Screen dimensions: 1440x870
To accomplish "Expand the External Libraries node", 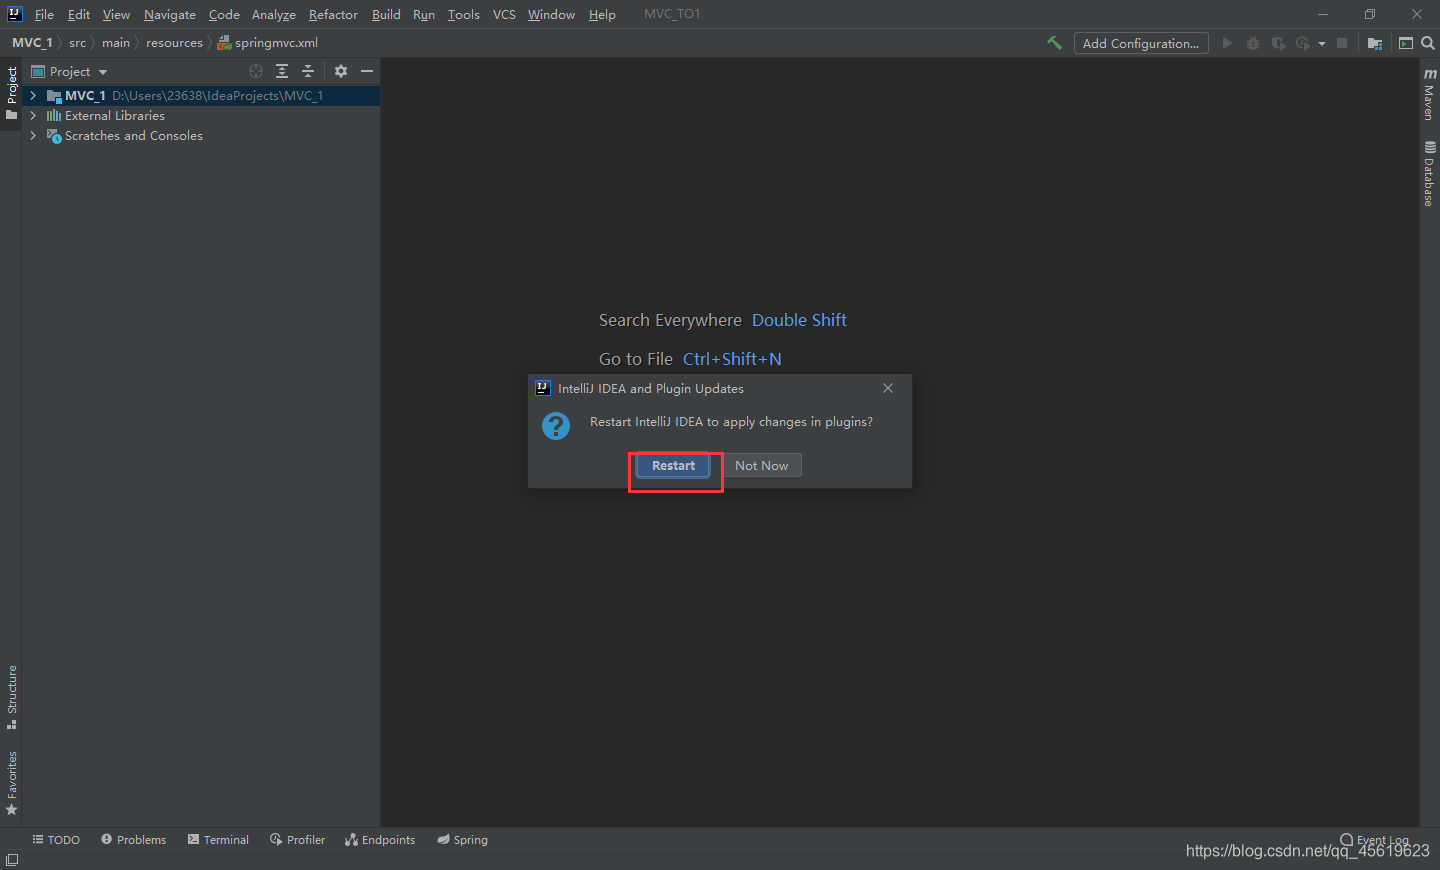I will pyautogui.click(x=33, y=116).
